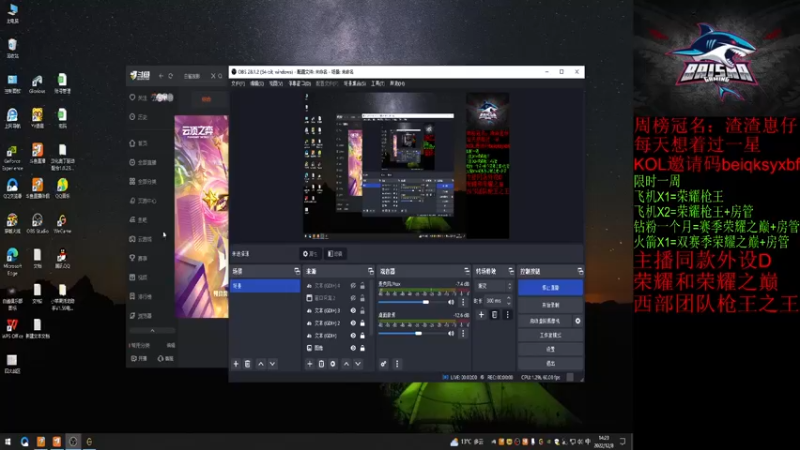Hide 文本 (GDI+) 3 source via eye
This screenshot has width=800, height=450.
(353, 310)
